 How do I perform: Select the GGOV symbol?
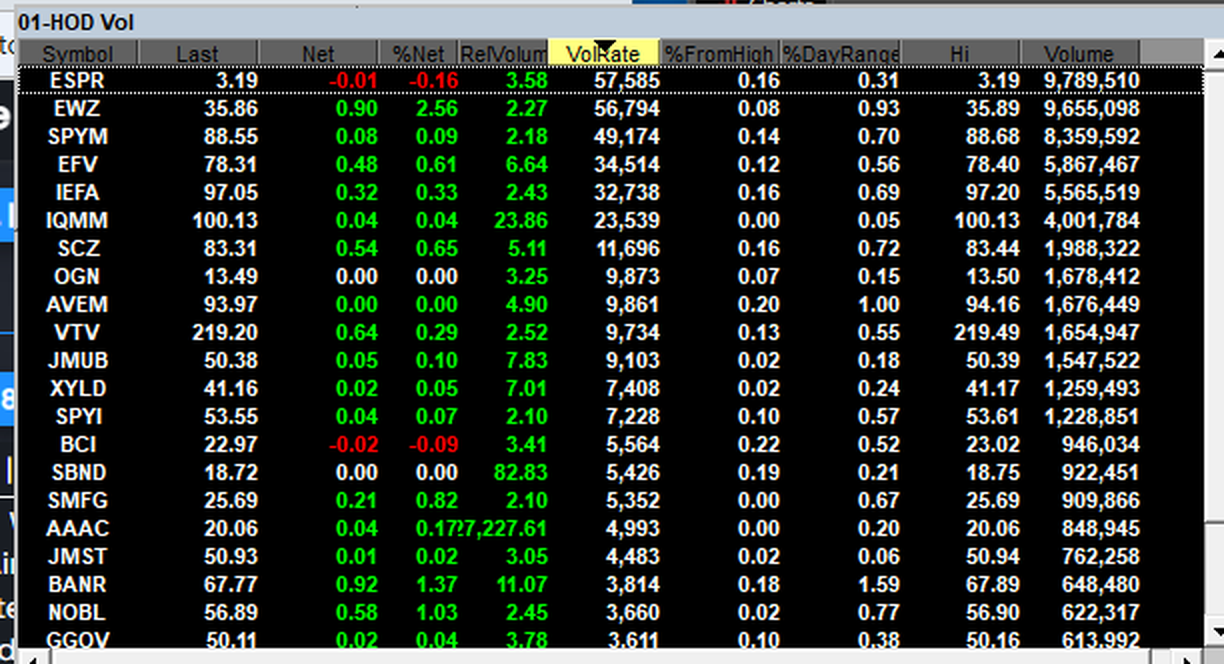(78, 639)
